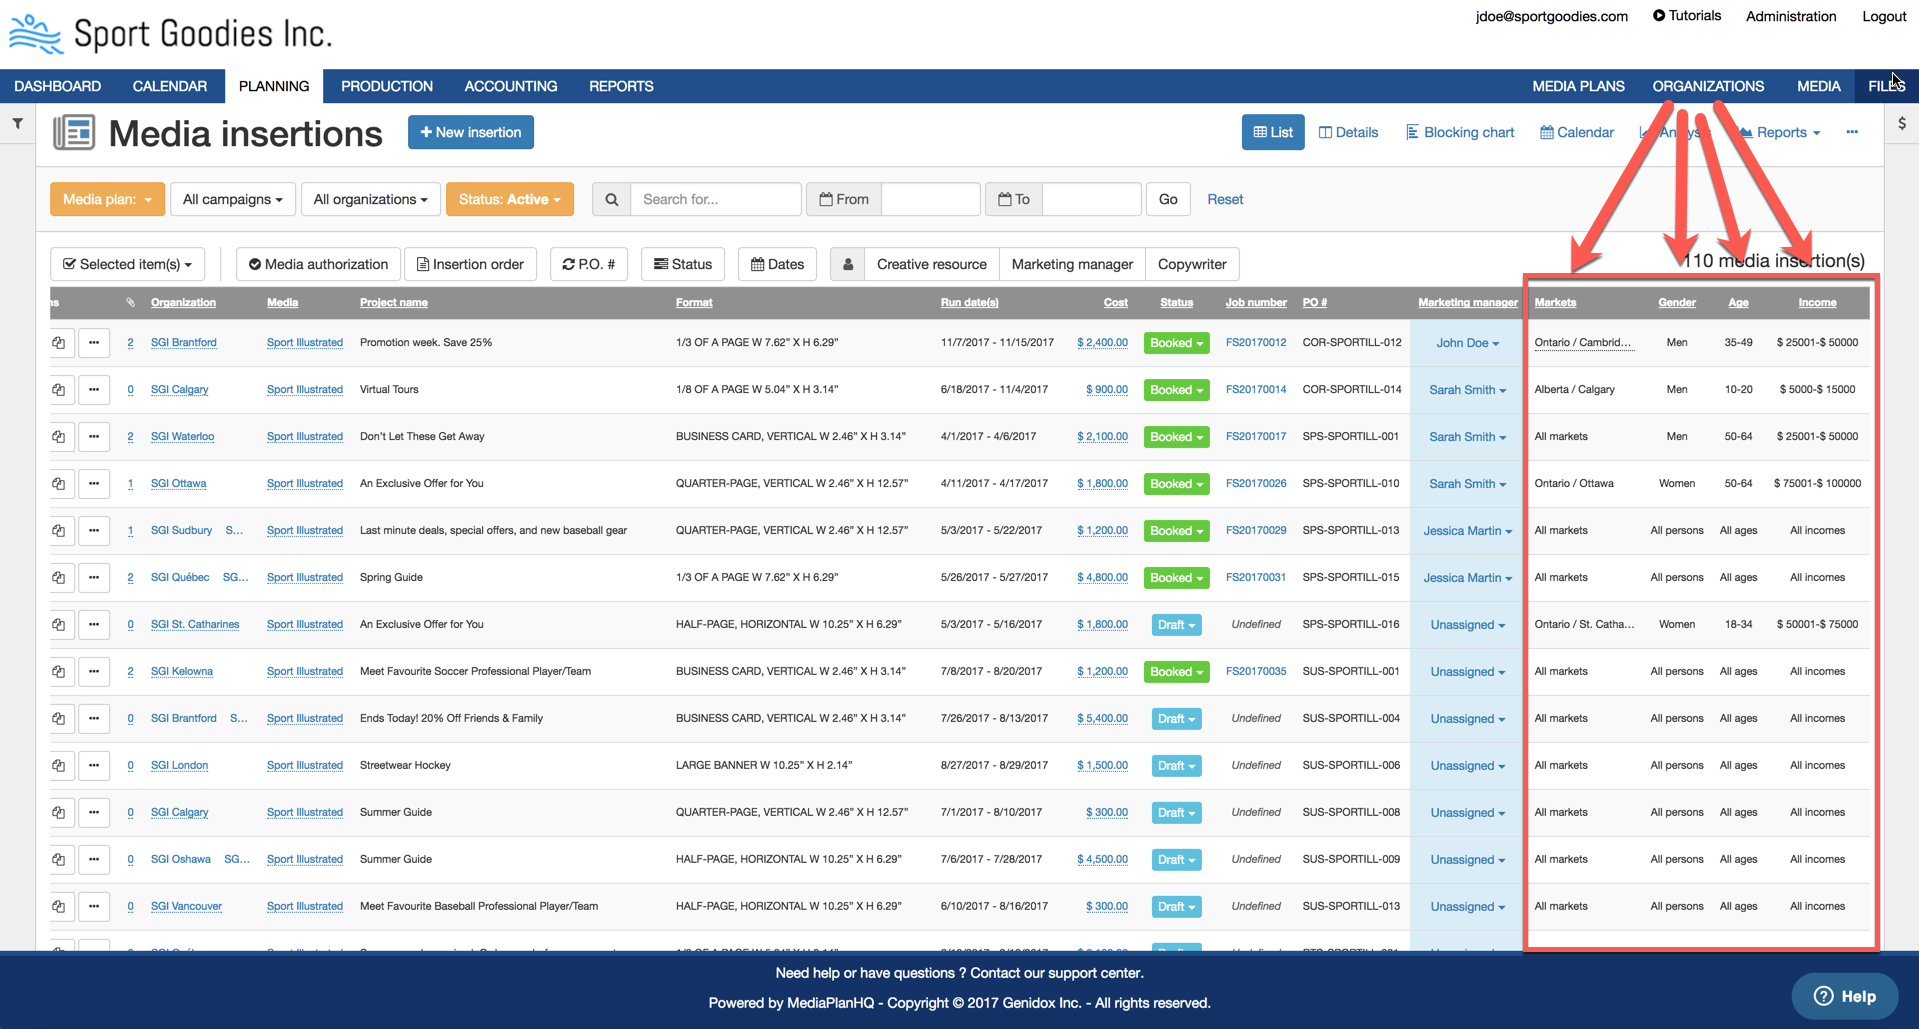Open the Status: Active filter dropdown
This screenshot has height=1029, width=1919.
(x=509, y=199)
